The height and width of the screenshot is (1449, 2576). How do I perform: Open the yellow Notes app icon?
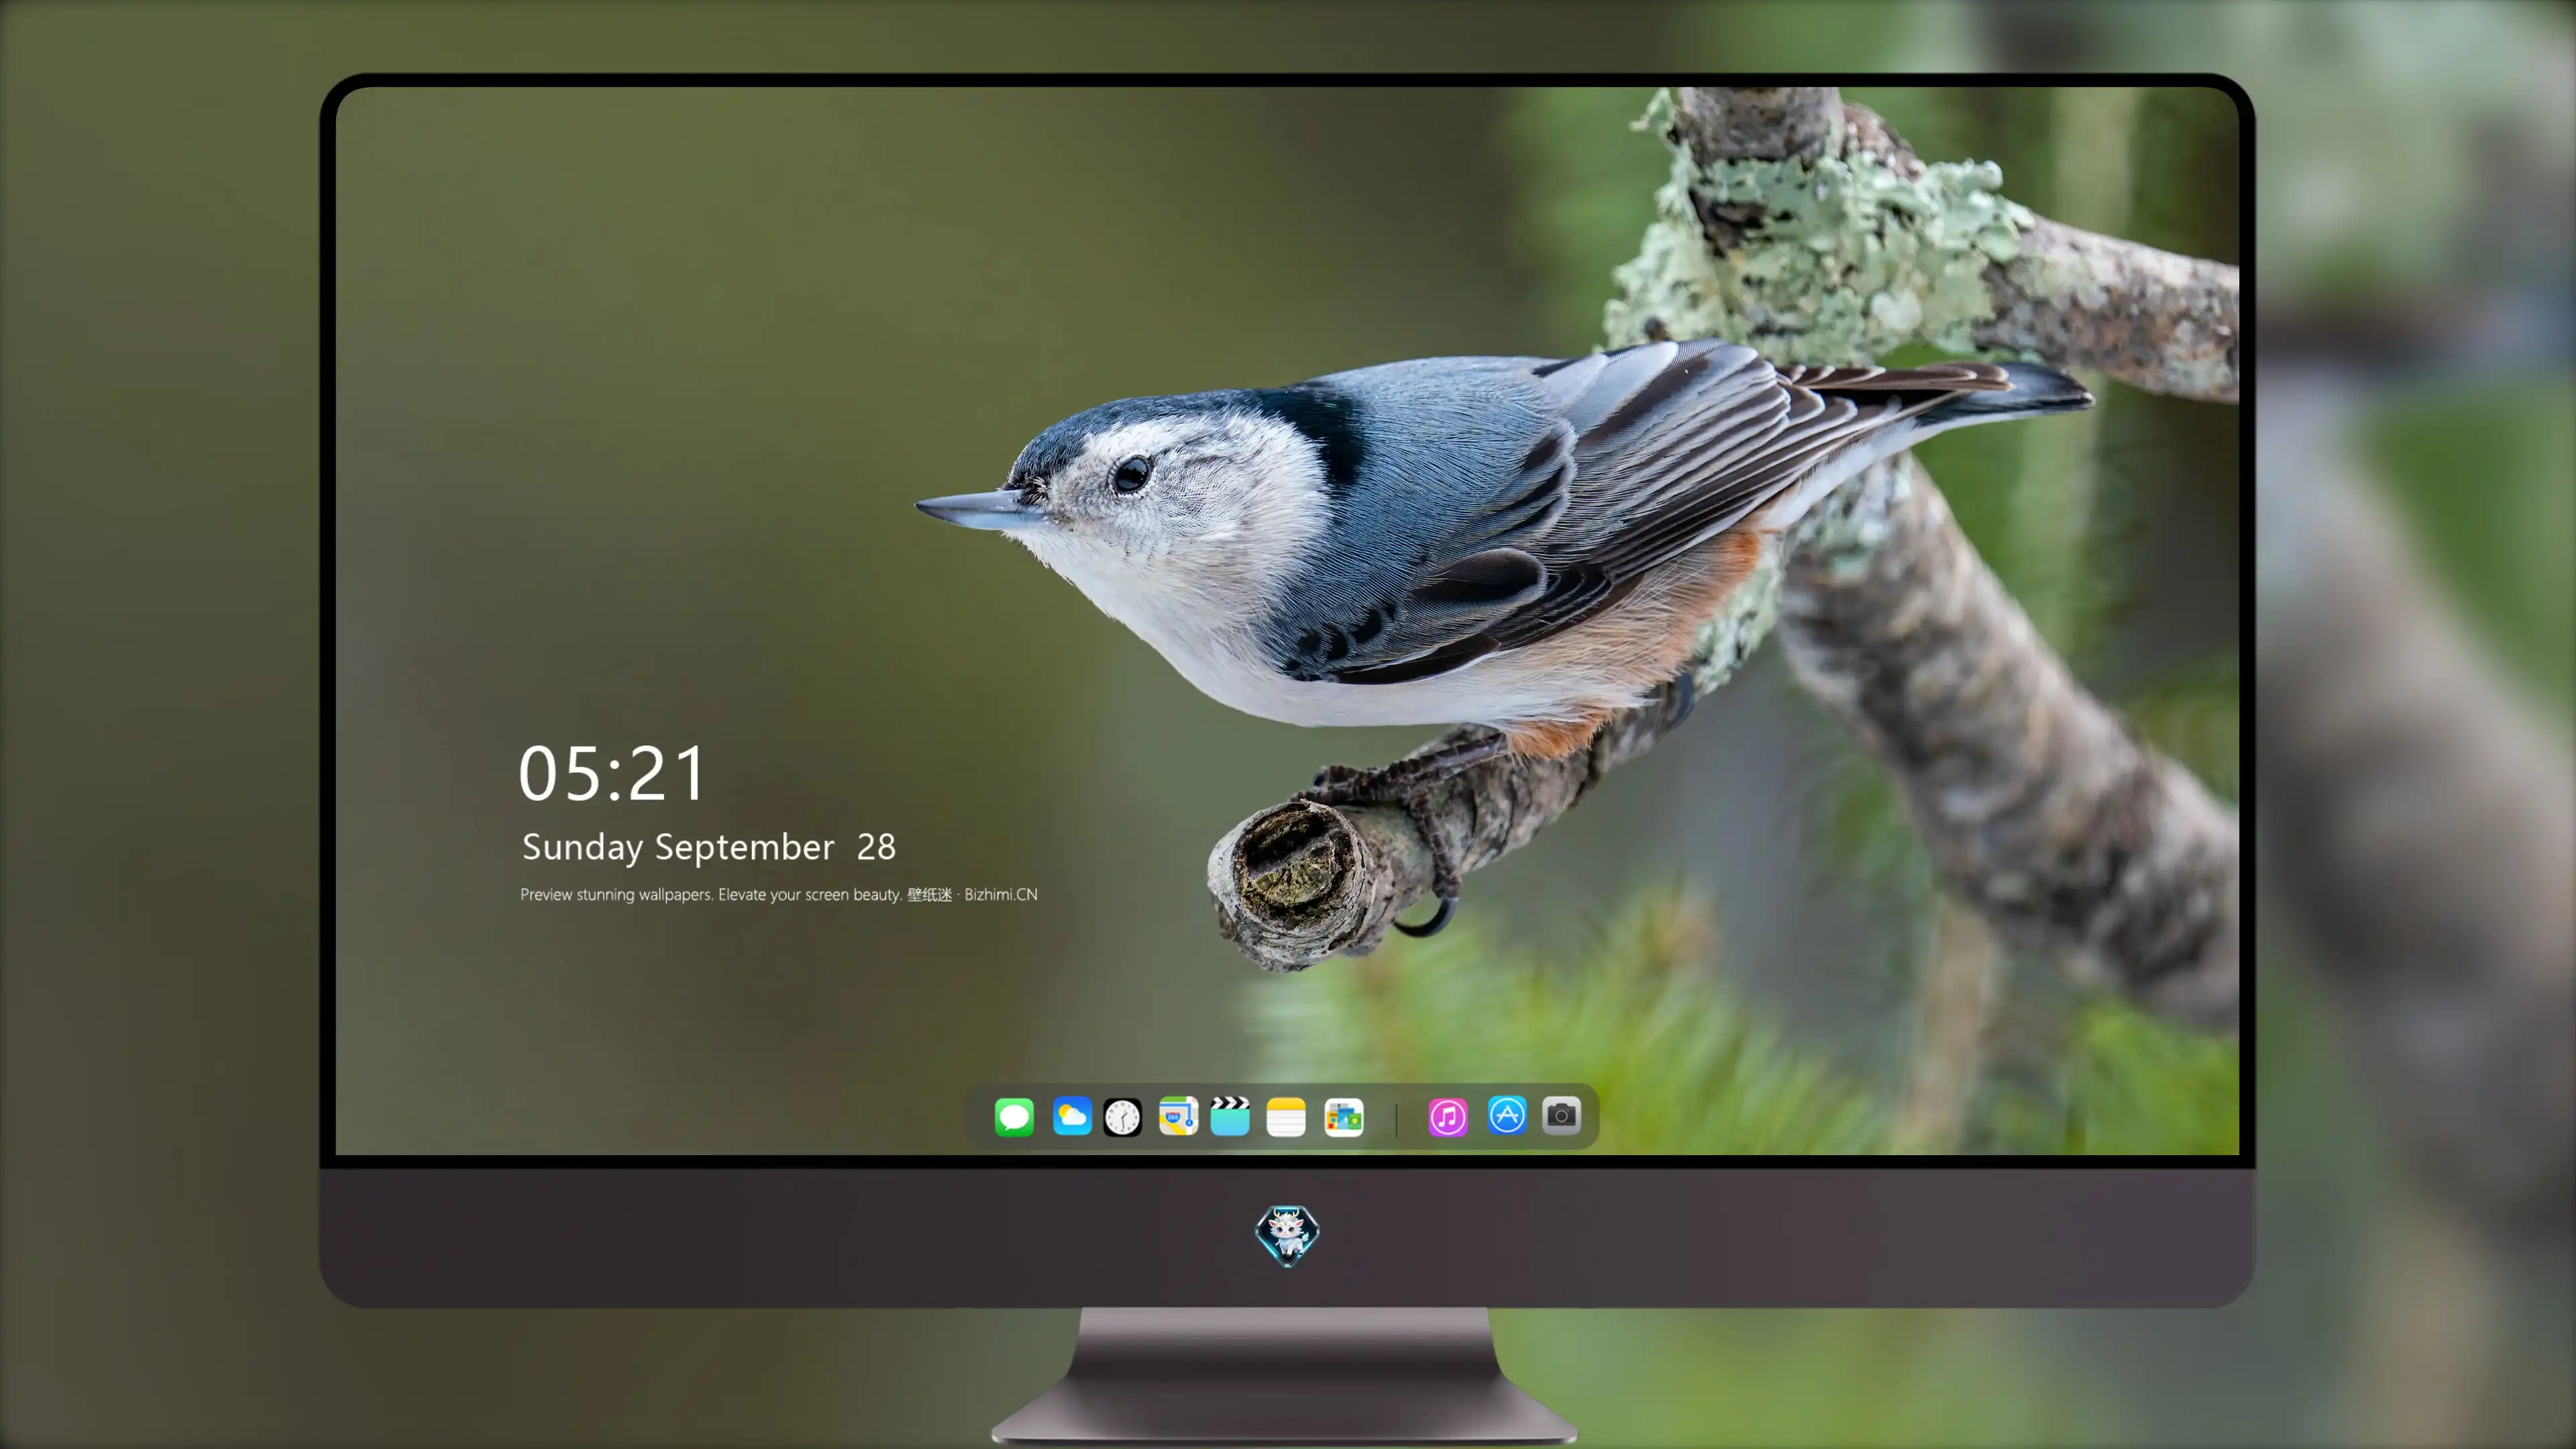[1286, 1117]
